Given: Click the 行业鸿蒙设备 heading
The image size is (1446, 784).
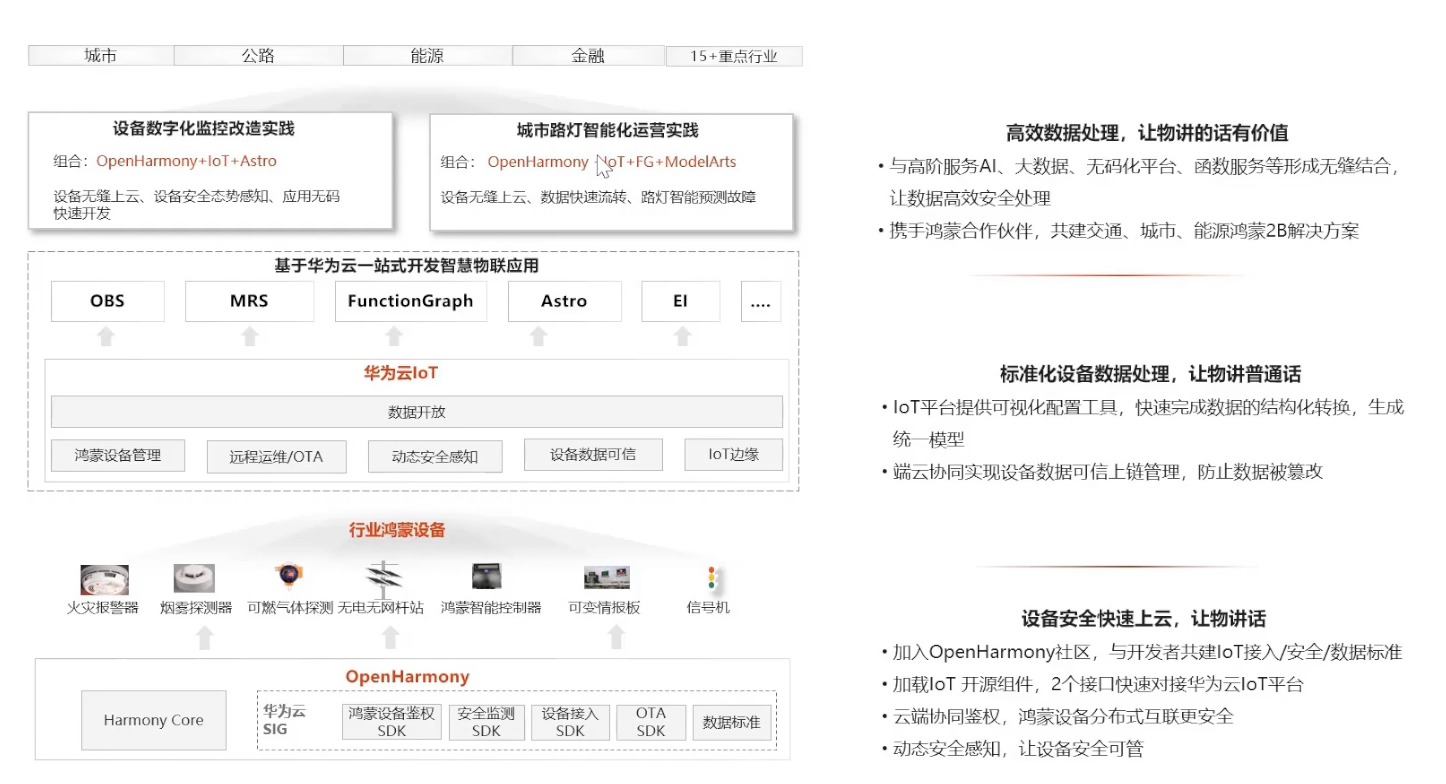Looking at the screenshot, I should point(397,530).
